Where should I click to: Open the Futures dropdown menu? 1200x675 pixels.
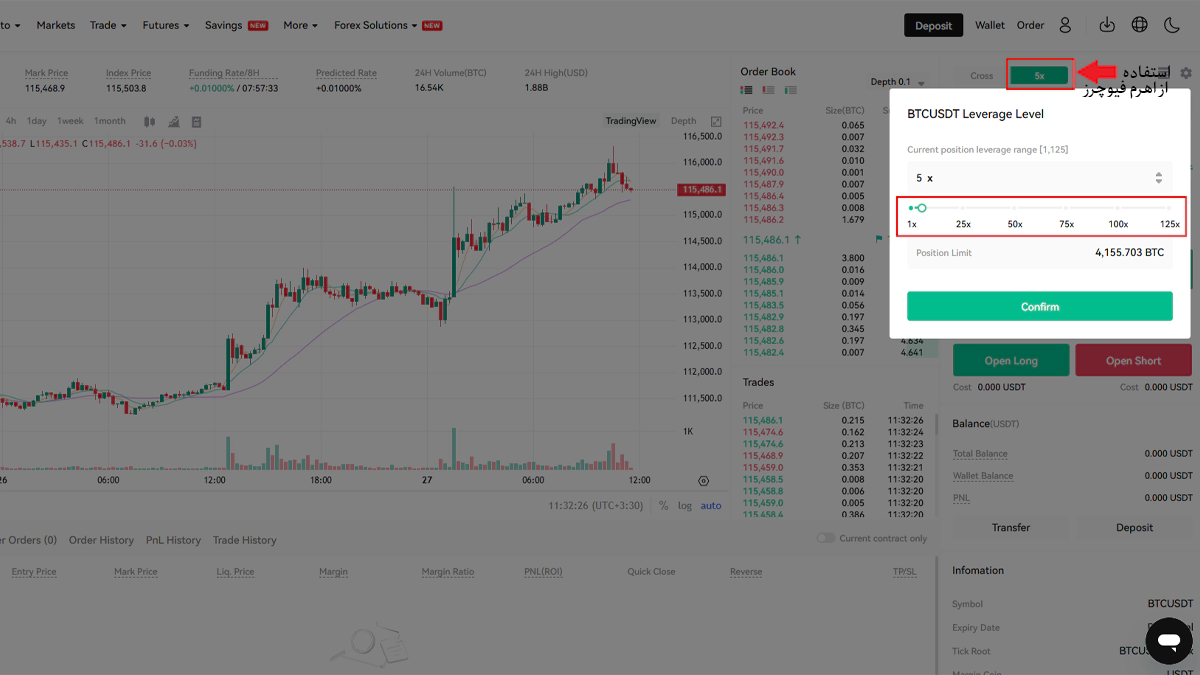tap(165, 25)
